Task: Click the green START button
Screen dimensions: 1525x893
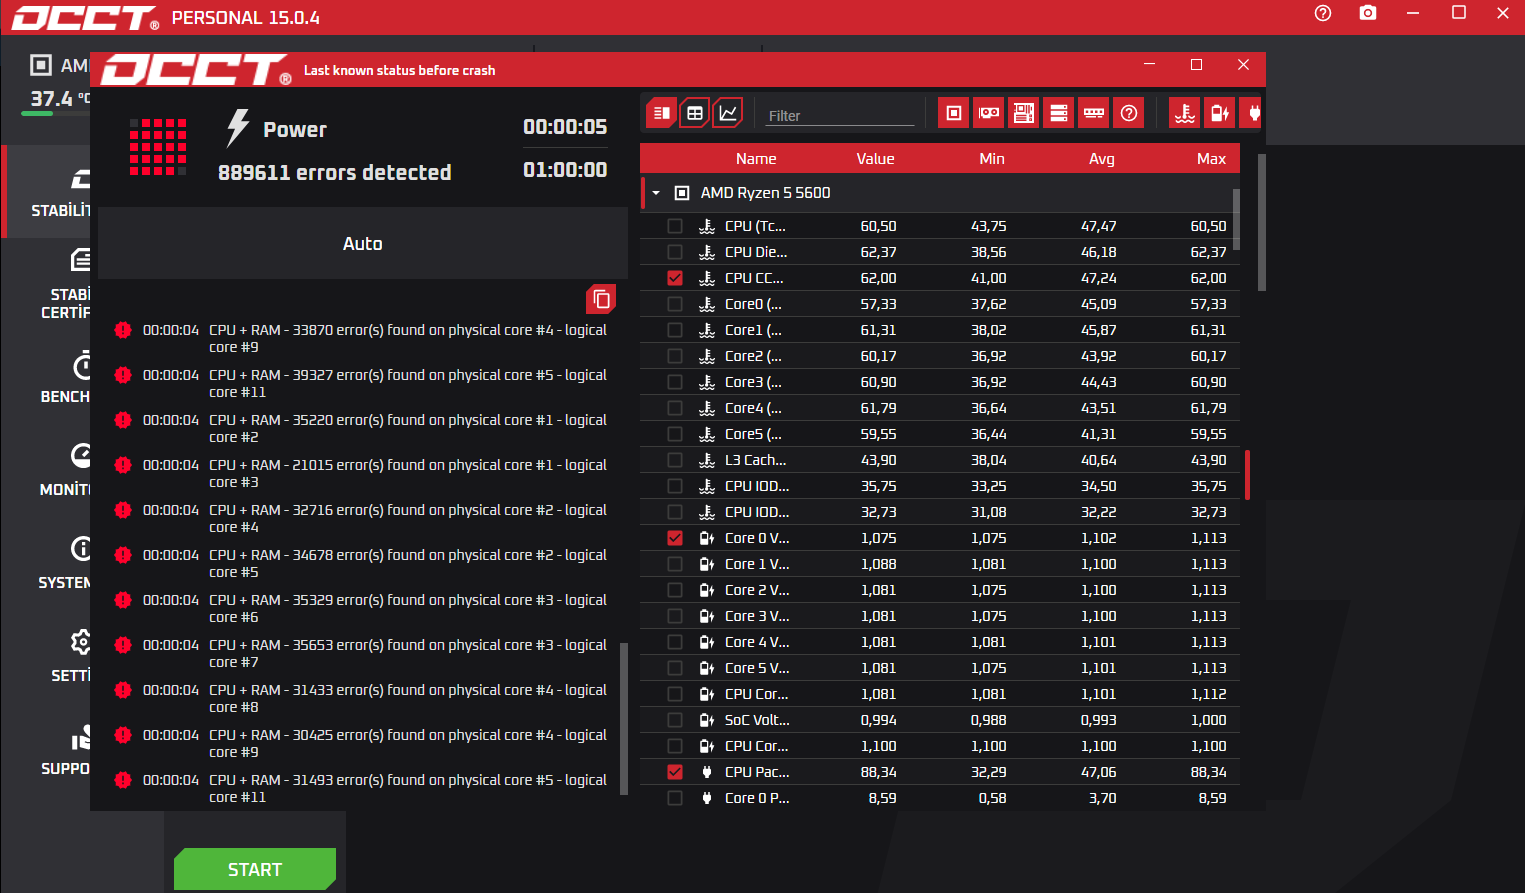Action: coord(255,869)
